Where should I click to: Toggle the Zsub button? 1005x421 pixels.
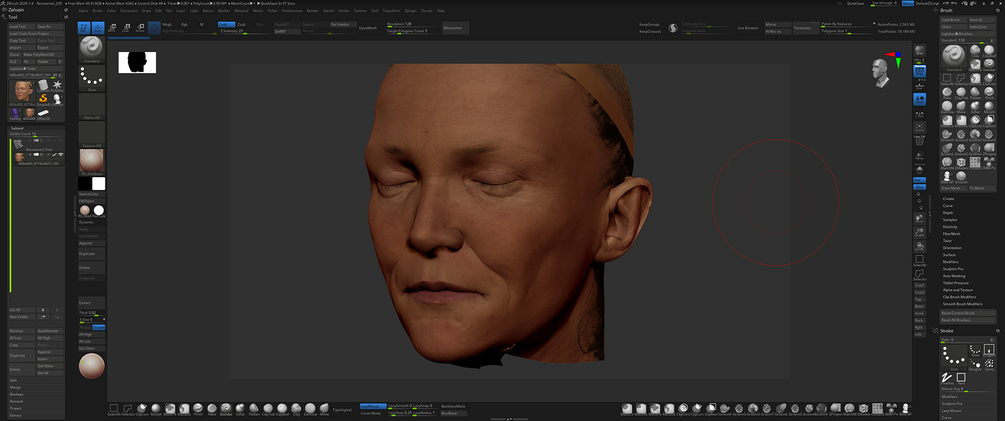tap(241, 24)
